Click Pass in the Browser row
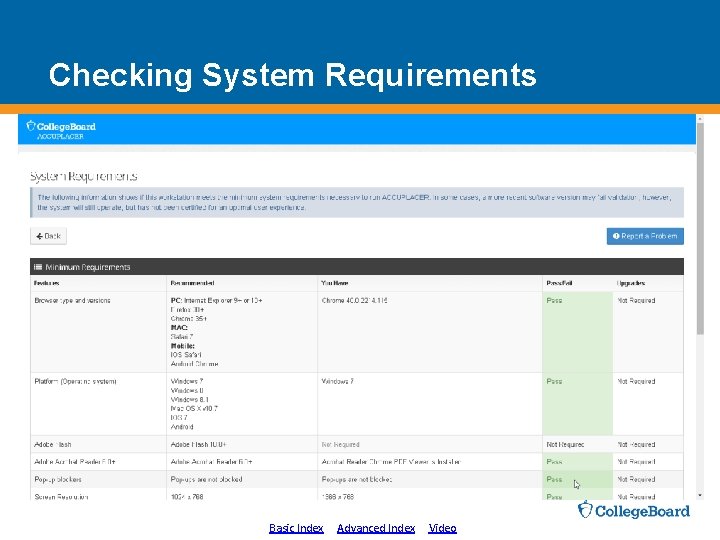This screenshot has width=720, height=540. pos(554,301)
